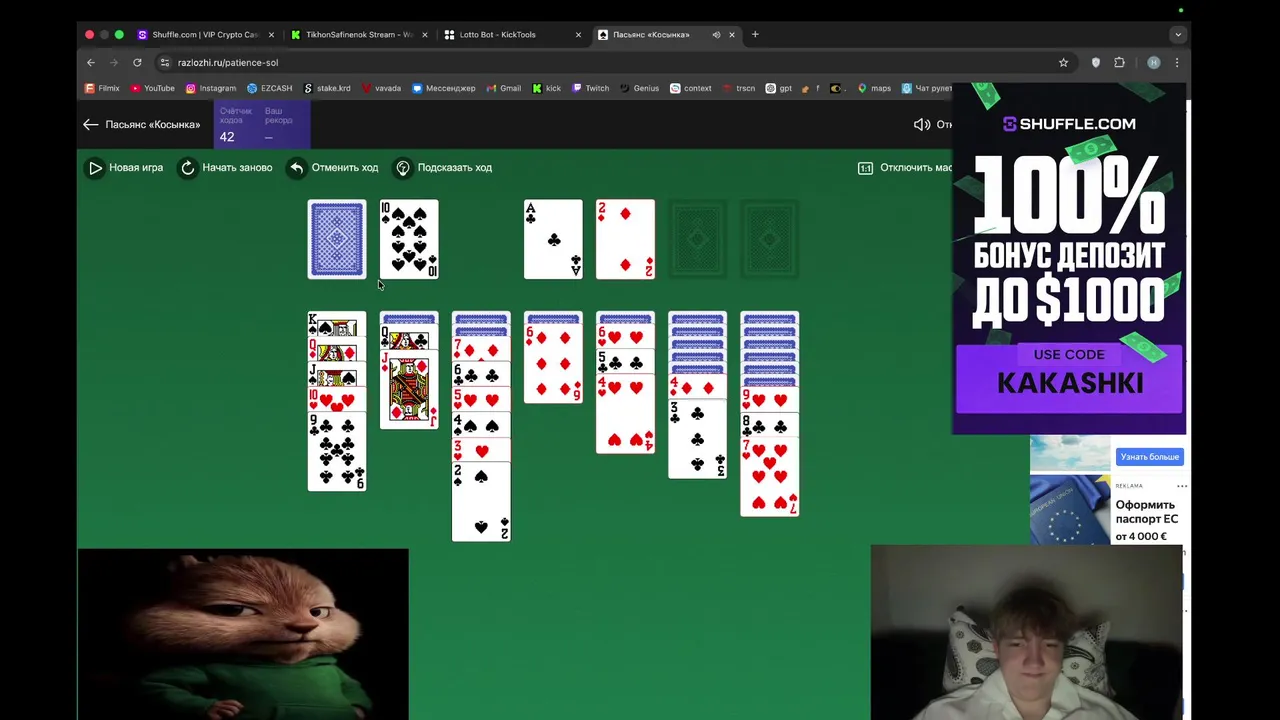
Task: Open the extensions puzzle icon
Action: [1119, 62]
